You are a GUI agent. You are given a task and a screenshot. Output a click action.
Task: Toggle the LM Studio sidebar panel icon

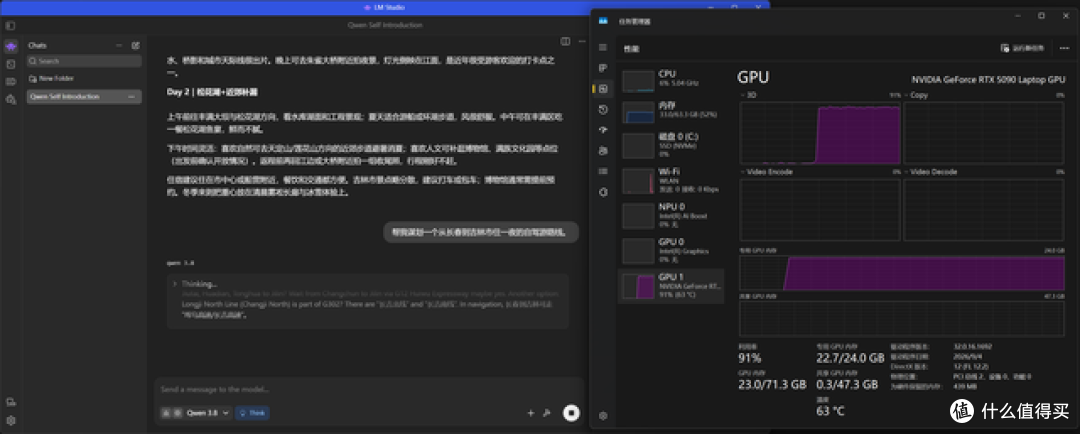pos(10,25)
